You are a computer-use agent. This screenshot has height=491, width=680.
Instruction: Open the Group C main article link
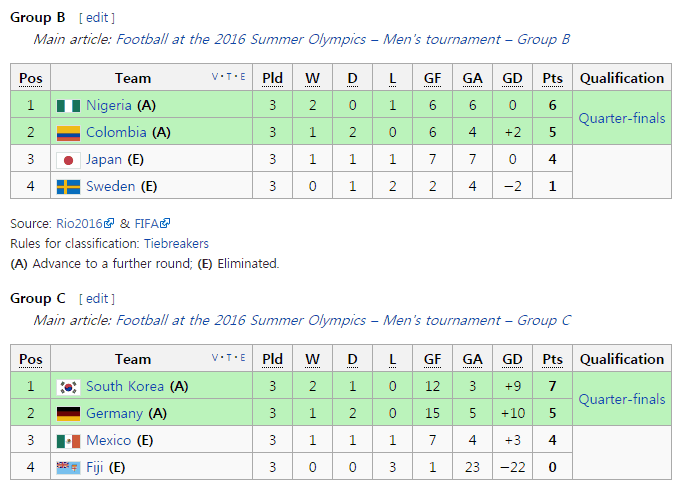343,320
